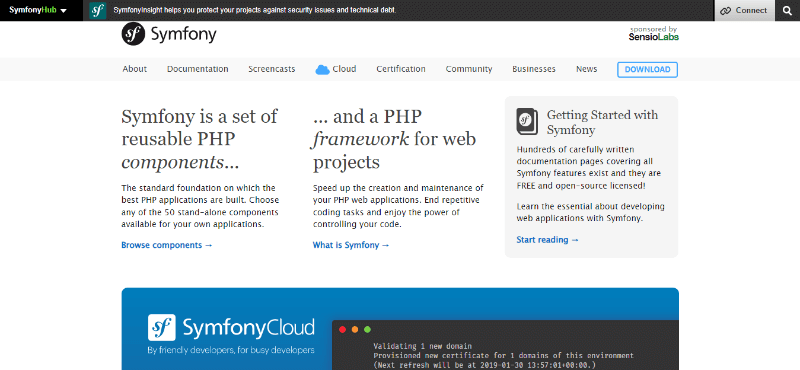Click the chain link icon beside Connect
Viewport: 800px width, 370px height.
726,11
